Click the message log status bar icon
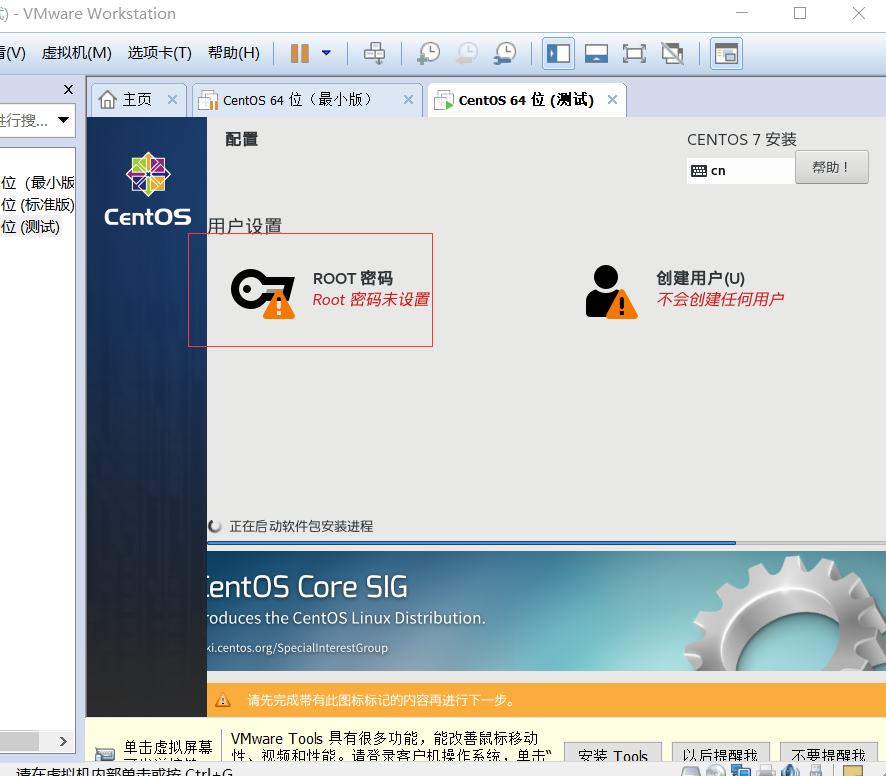Image resolution: width=886 pixels, height=776 pixels. (x=853, y=770)
